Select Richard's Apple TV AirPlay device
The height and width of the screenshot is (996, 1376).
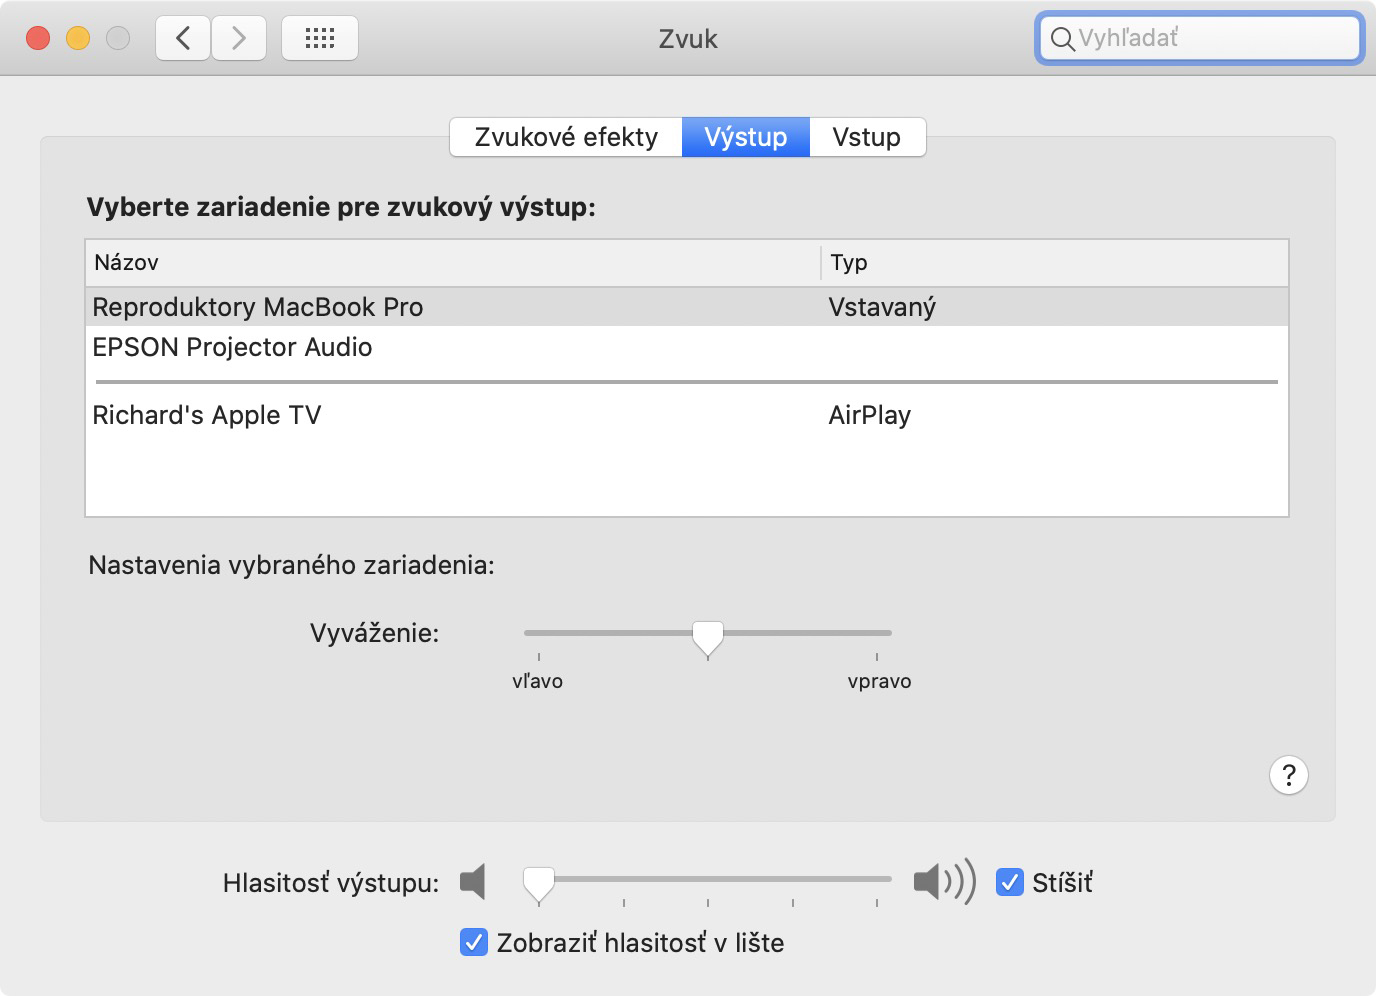coord(687,415)
